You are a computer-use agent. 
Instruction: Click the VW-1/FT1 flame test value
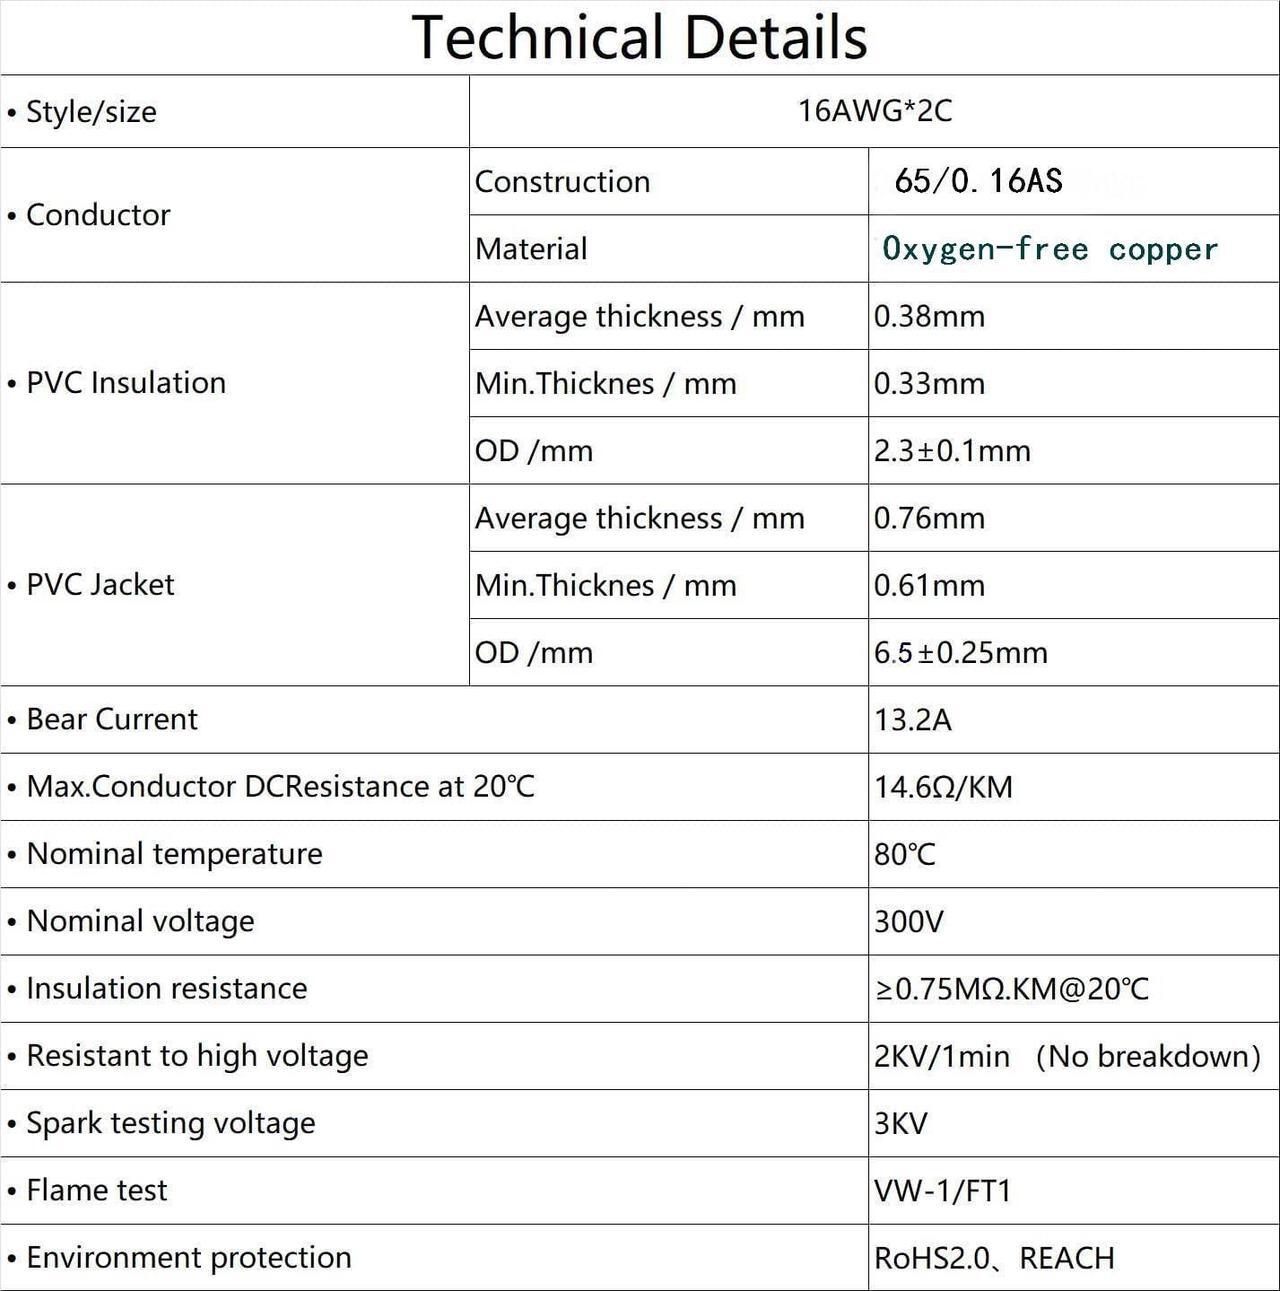[x=943, y=1190]
